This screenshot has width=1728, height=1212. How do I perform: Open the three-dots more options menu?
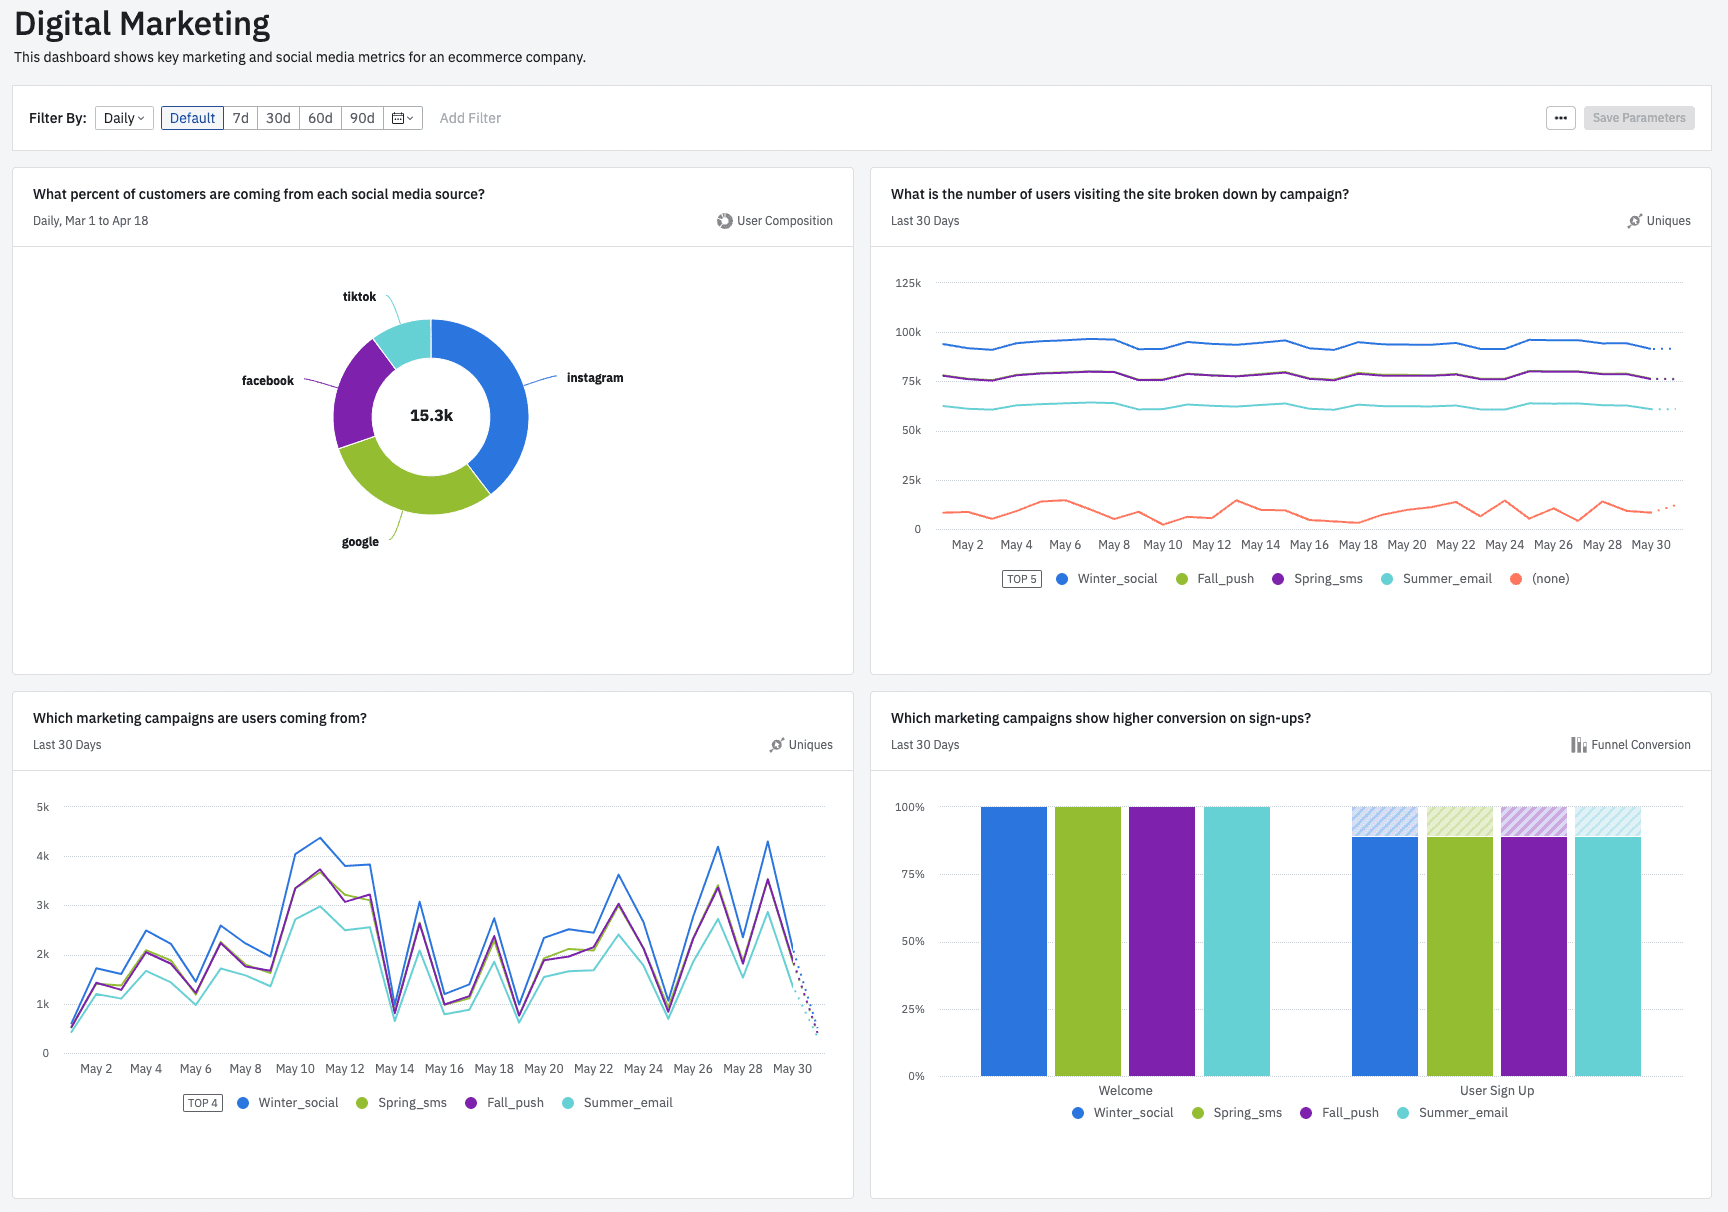(x=1560, y=118)
